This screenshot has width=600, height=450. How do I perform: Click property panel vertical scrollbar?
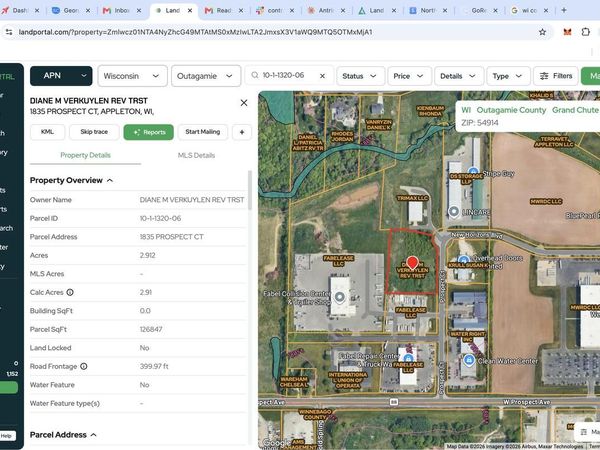tap(250, 190)
